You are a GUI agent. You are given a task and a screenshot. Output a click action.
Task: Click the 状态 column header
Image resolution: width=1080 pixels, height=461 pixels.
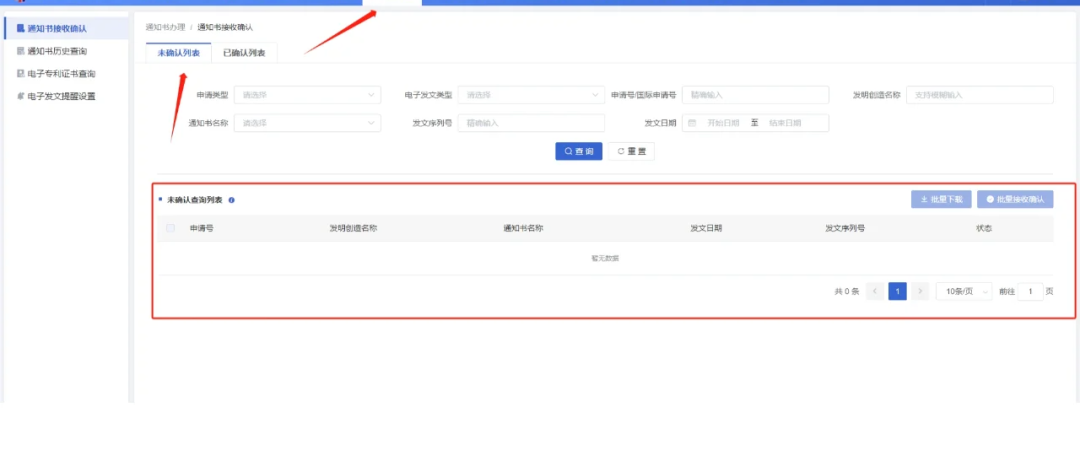pos(984,228)
